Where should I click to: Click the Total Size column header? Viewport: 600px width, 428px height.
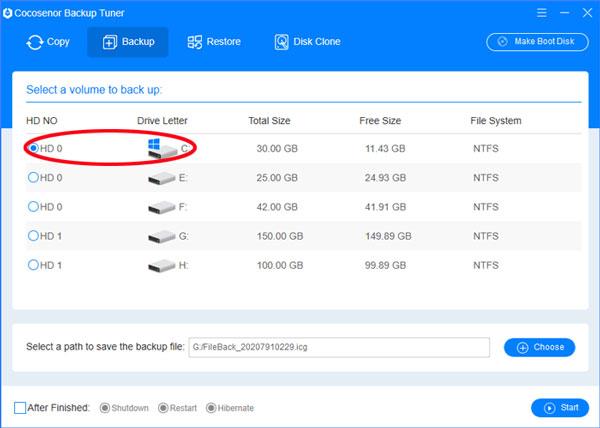[x=269, y=121]
